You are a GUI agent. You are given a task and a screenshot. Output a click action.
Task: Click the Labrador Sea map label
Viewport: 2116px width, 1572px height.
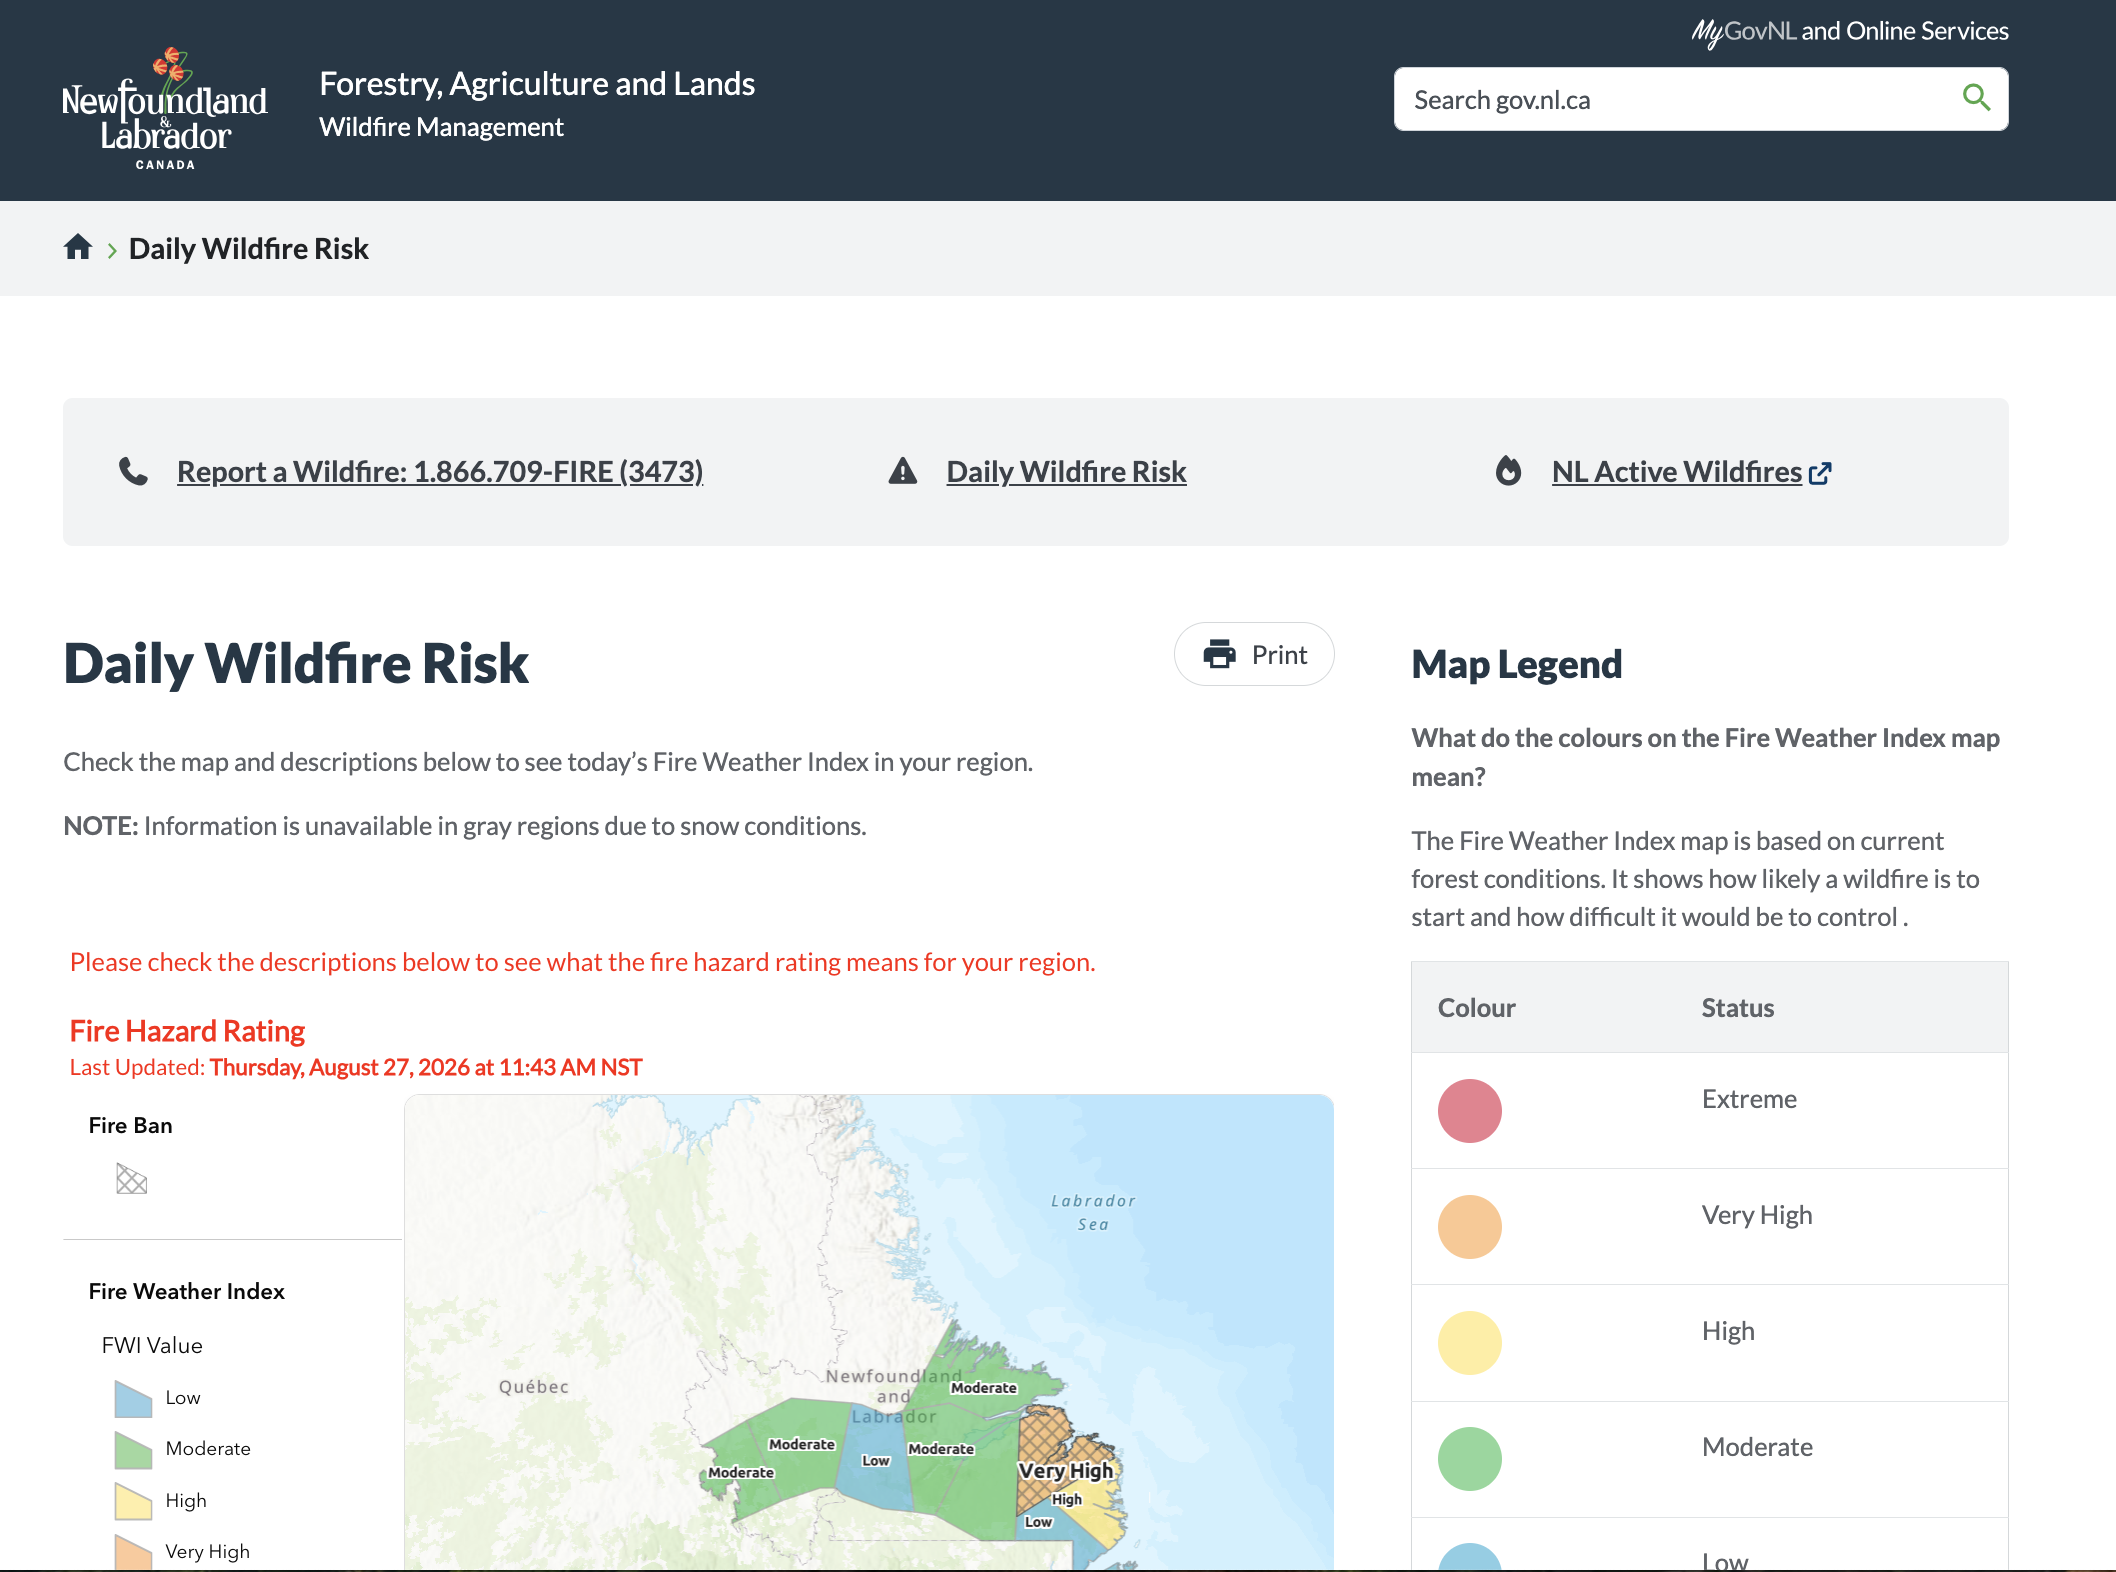coord(1093,1212)
